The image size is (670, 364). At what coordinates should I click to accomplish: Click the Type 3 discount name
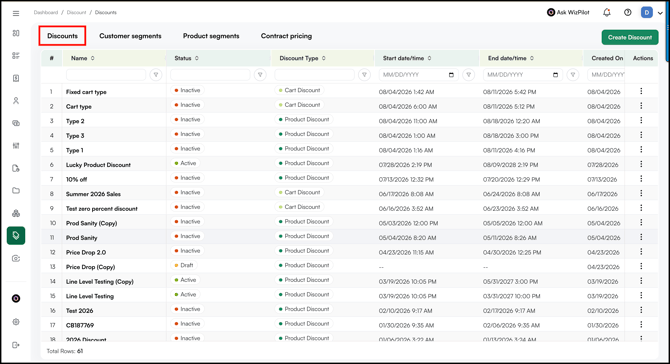[75, 136]
